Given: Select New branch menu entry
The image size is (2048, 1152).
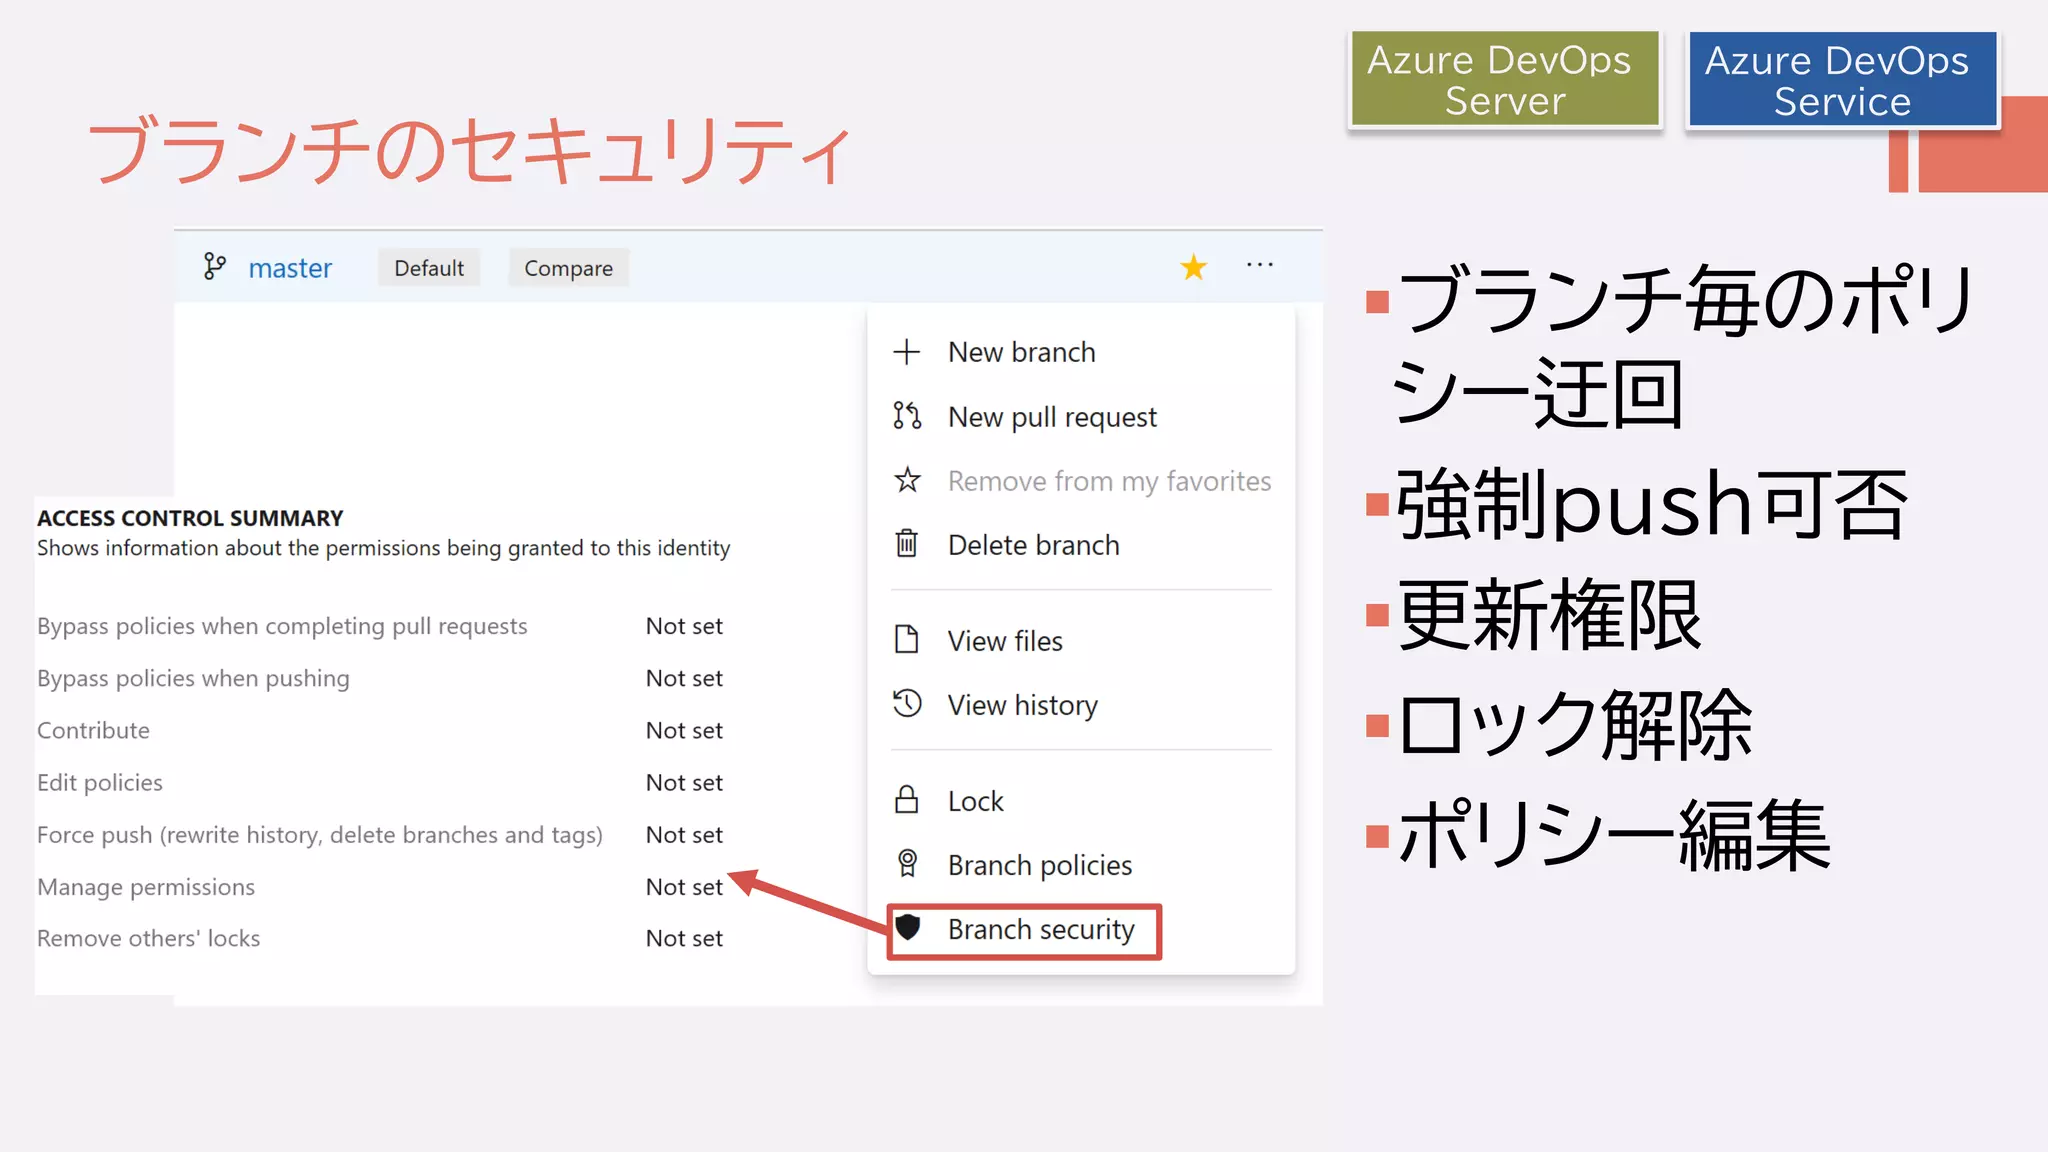Looking at the screenshot, I should tap(1021, 352).
